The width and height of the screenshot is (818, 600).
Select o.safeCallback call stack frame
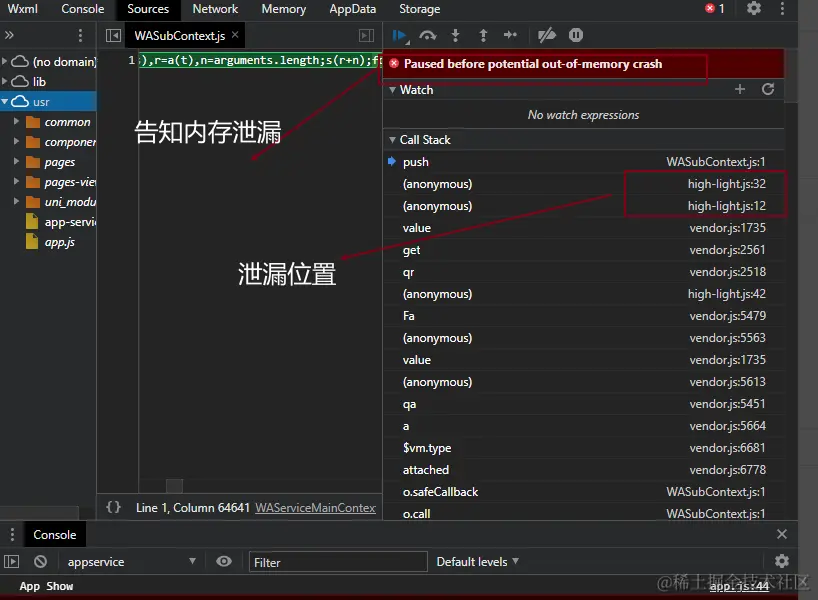coord(583,492)
